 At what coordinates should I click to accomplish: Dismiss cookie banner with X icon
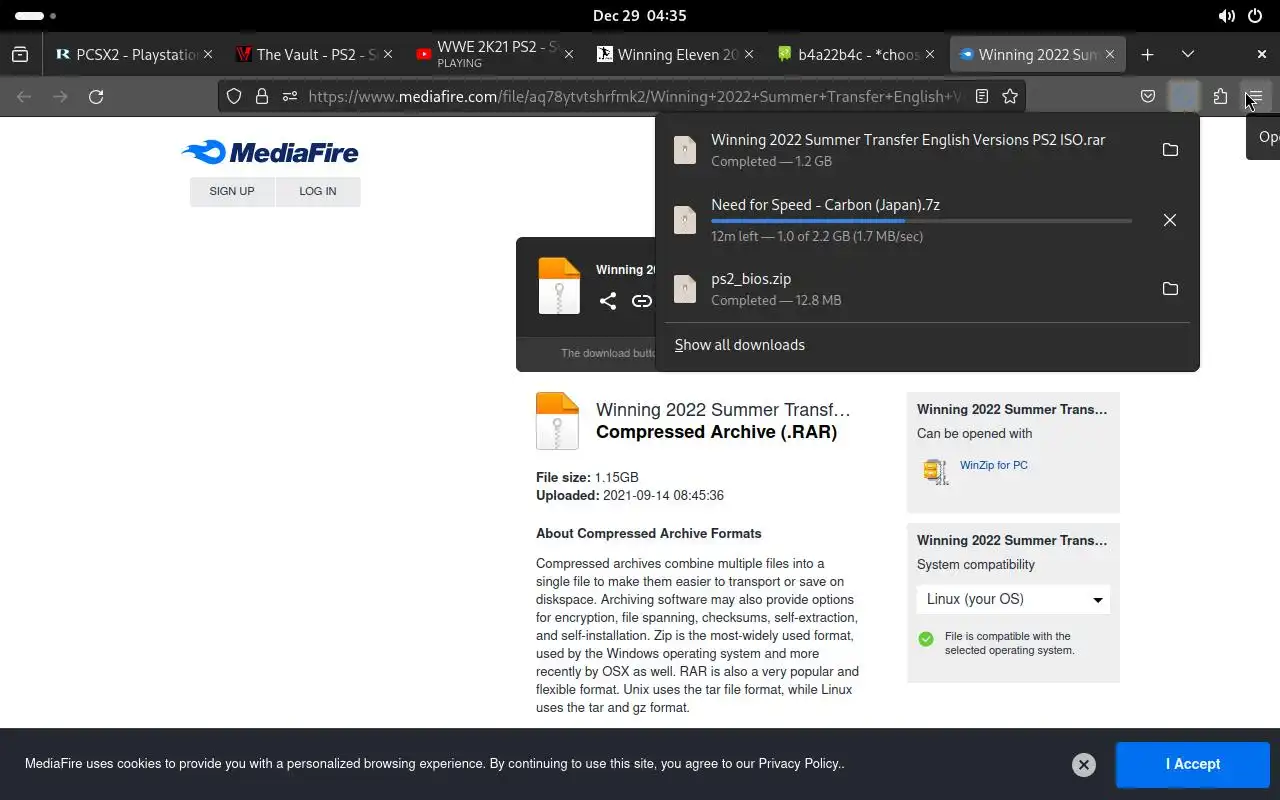[1084, 765]
